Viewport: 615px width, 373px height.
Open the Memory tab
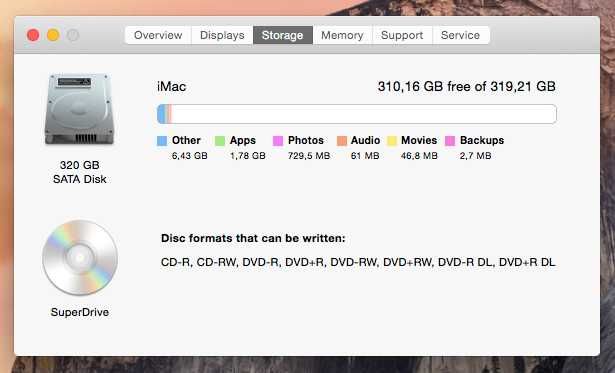(x=342, y=35)
